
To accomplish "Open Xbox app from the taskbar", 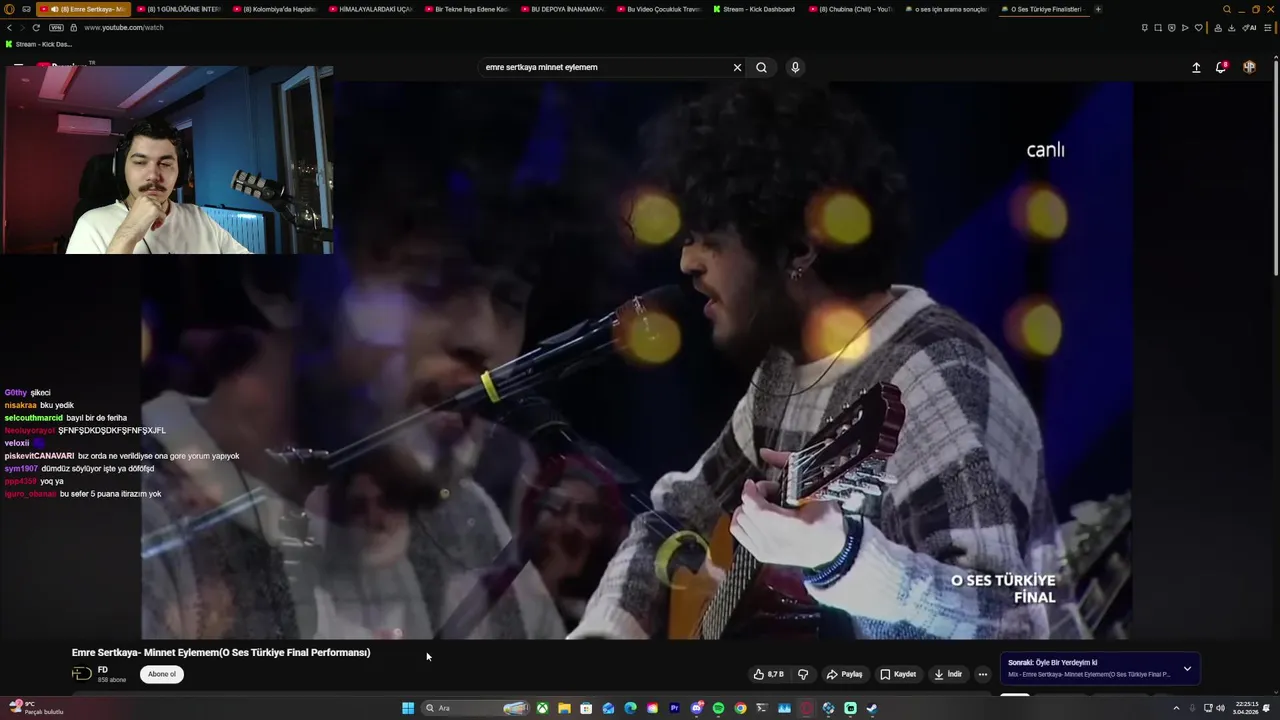I will 542,708.
